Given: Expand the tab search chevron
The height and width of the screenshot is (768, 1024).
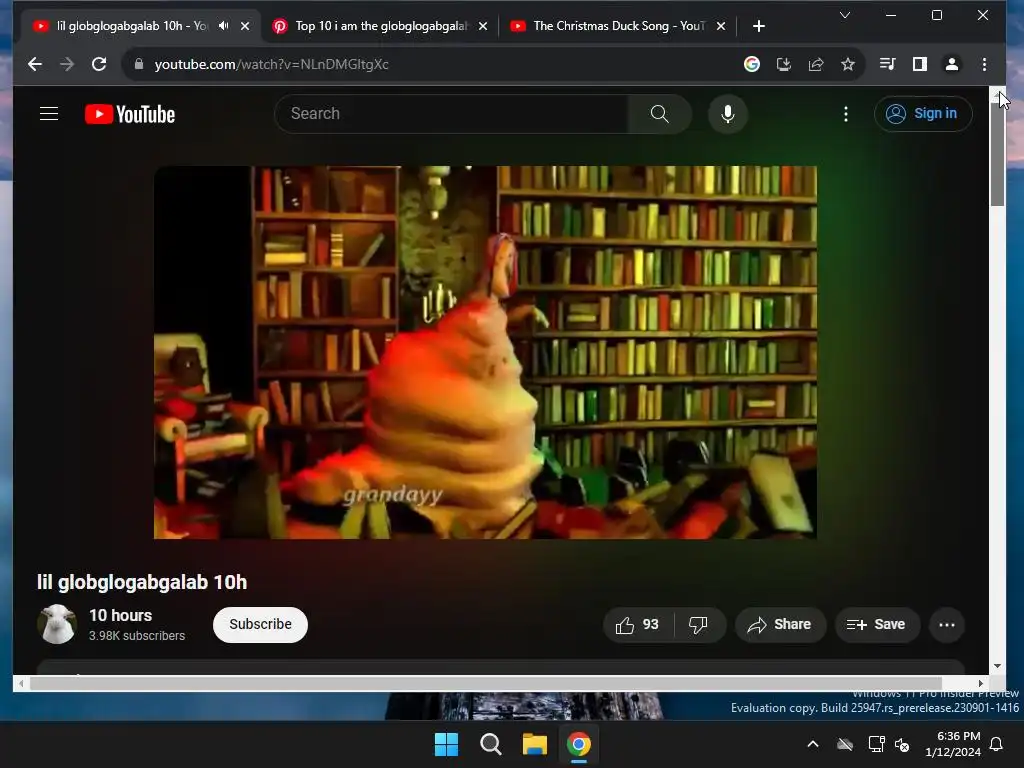Looking at the screenshot, I should 844,15.
